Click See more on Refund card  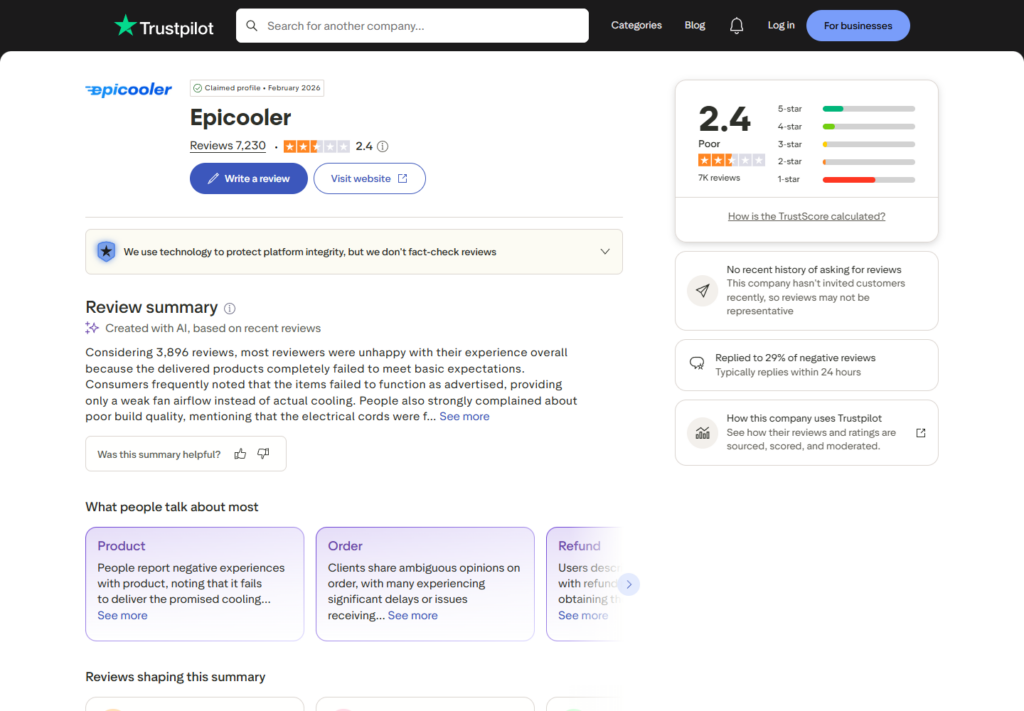[583, 616]
